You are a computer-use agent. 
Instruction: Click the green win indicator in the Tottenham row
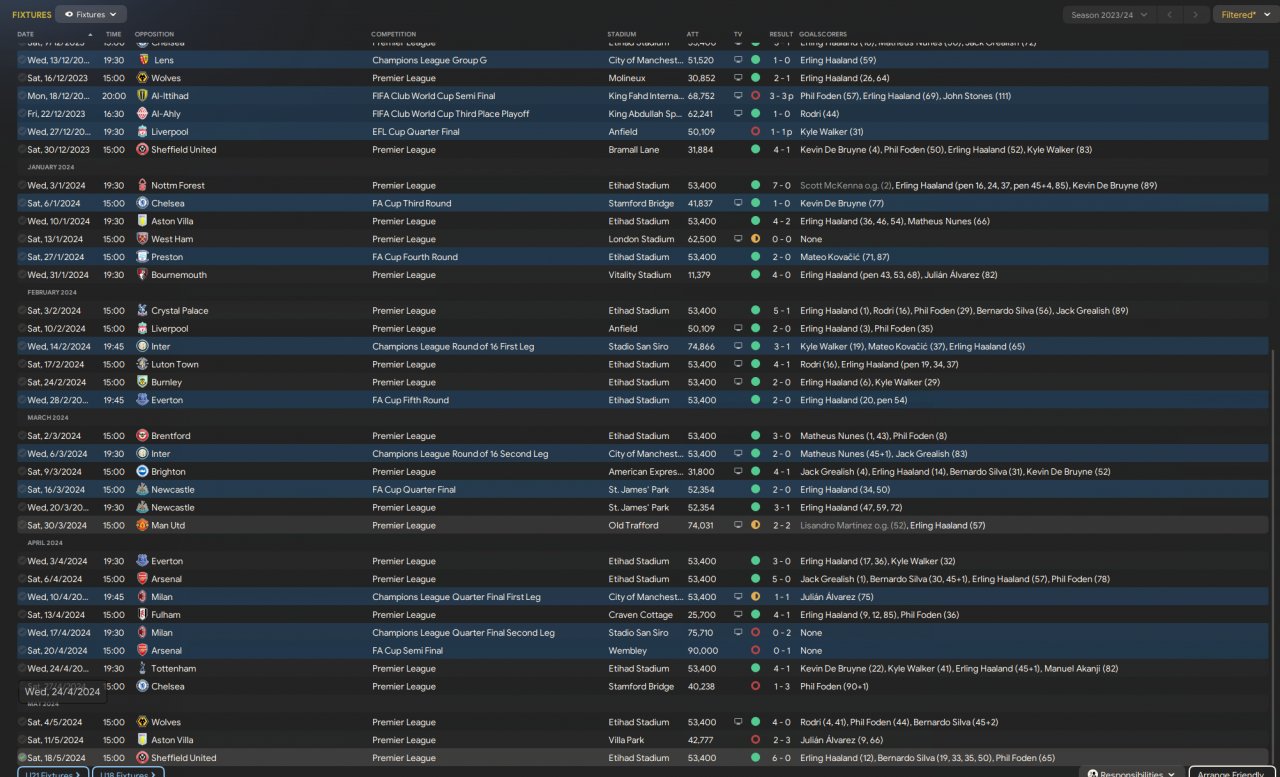point(755,669)
